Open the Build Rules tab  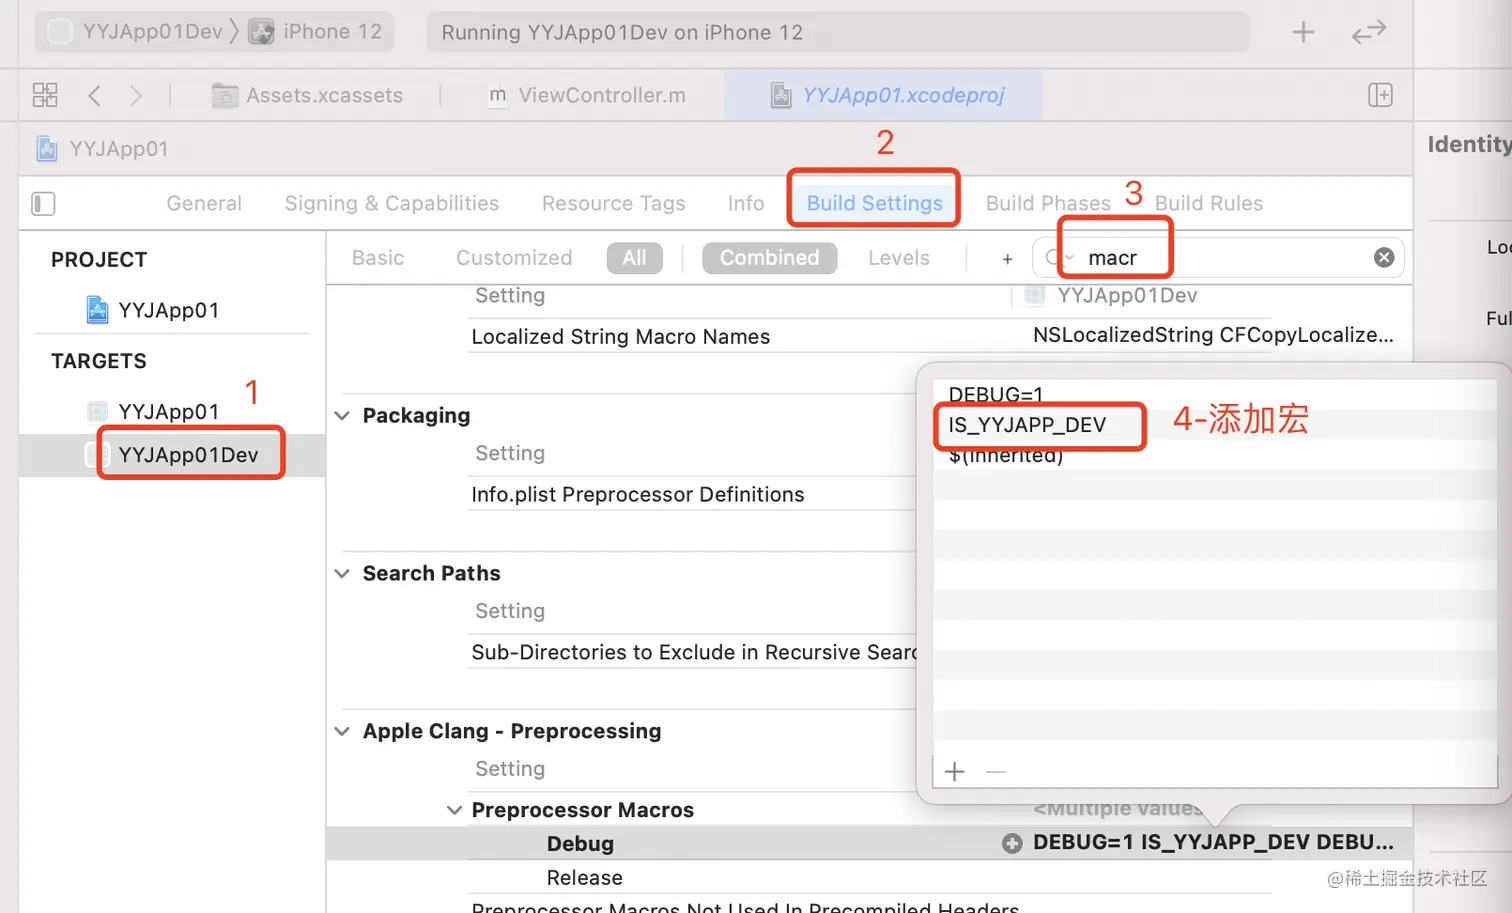tap(1209, 203)
